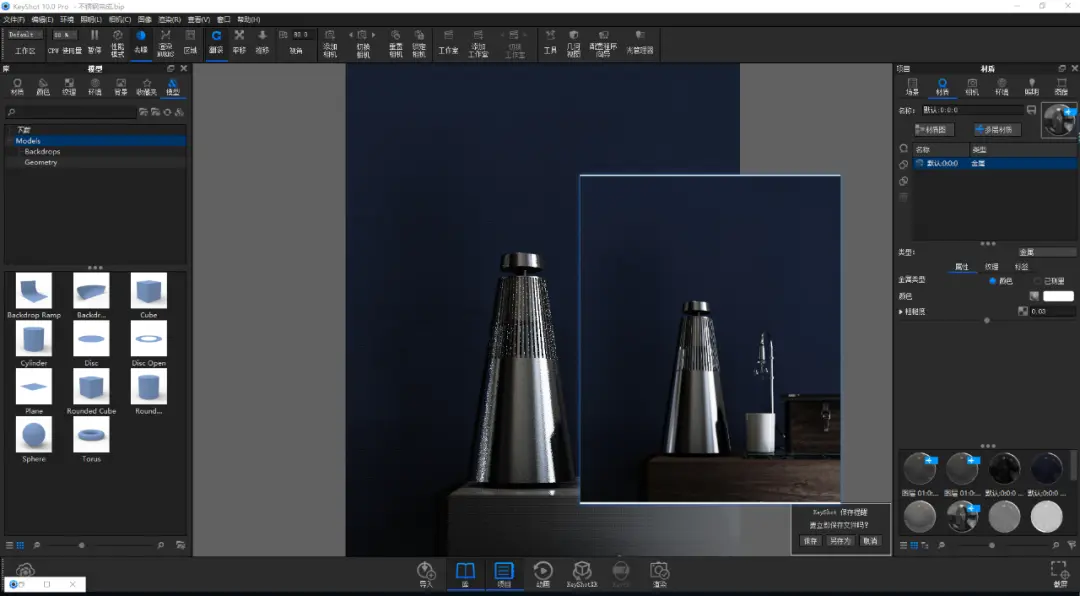Click the Screenshot (截屏) icon

[x=1060, y=572]
